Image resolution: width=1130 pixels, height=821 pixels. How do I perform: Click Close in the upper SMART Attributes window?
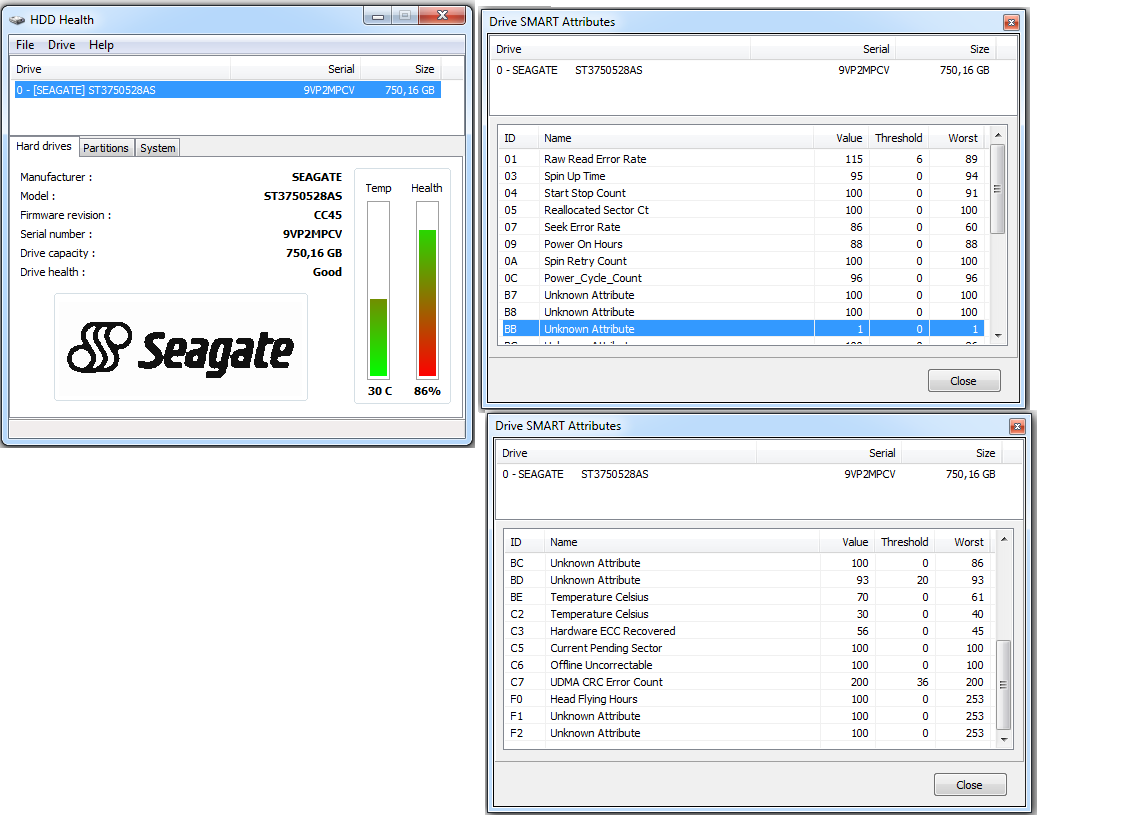click(x=964, y=381)
